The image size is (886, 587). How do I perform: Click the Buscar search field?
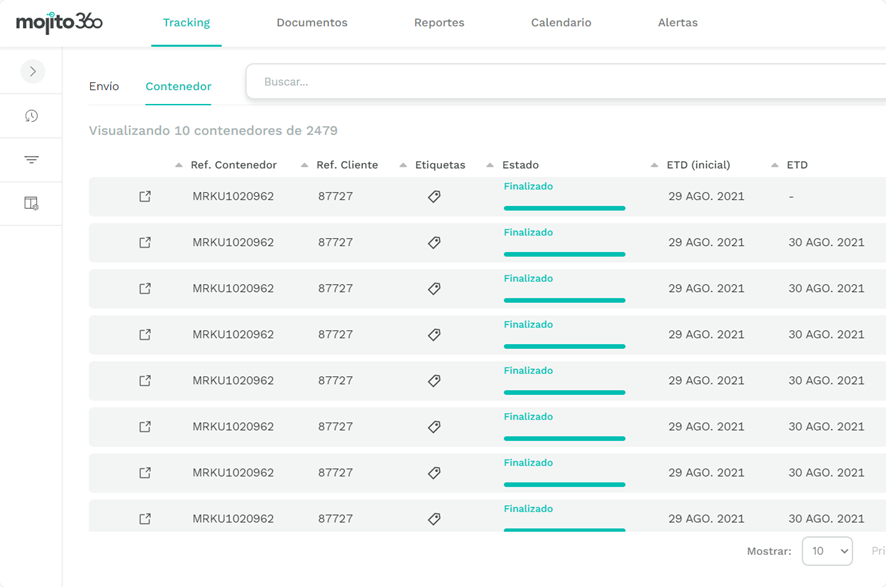[560, 82]
